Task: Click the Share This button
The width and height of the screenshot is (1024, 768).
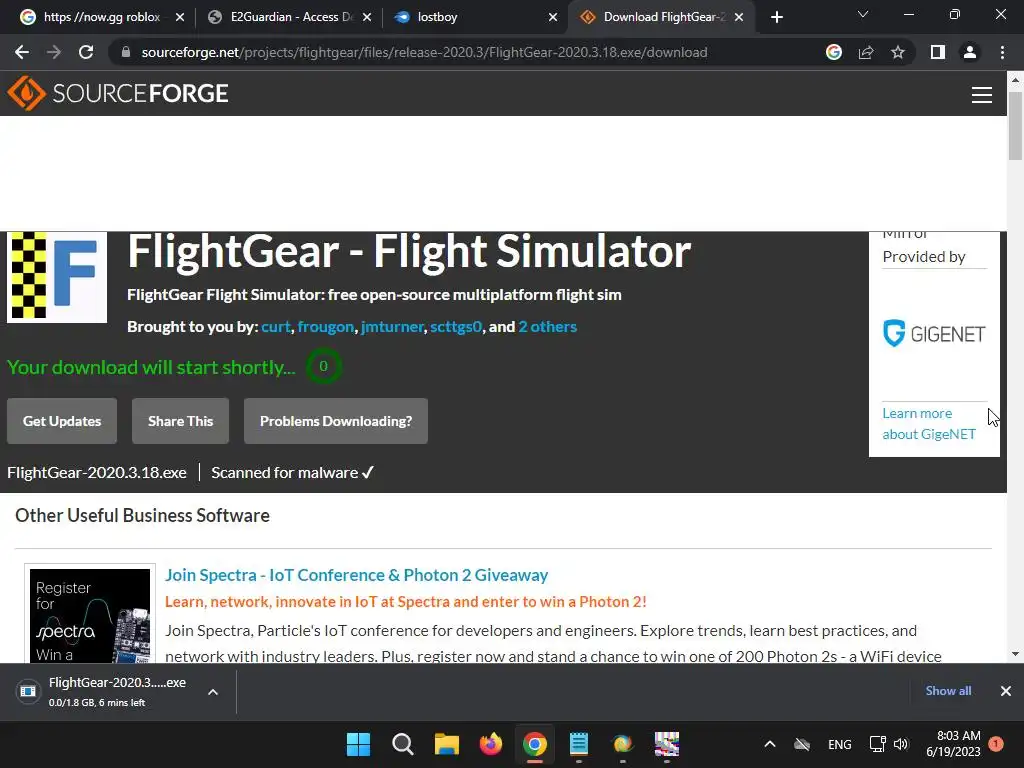Action: [x=180, y=421]
